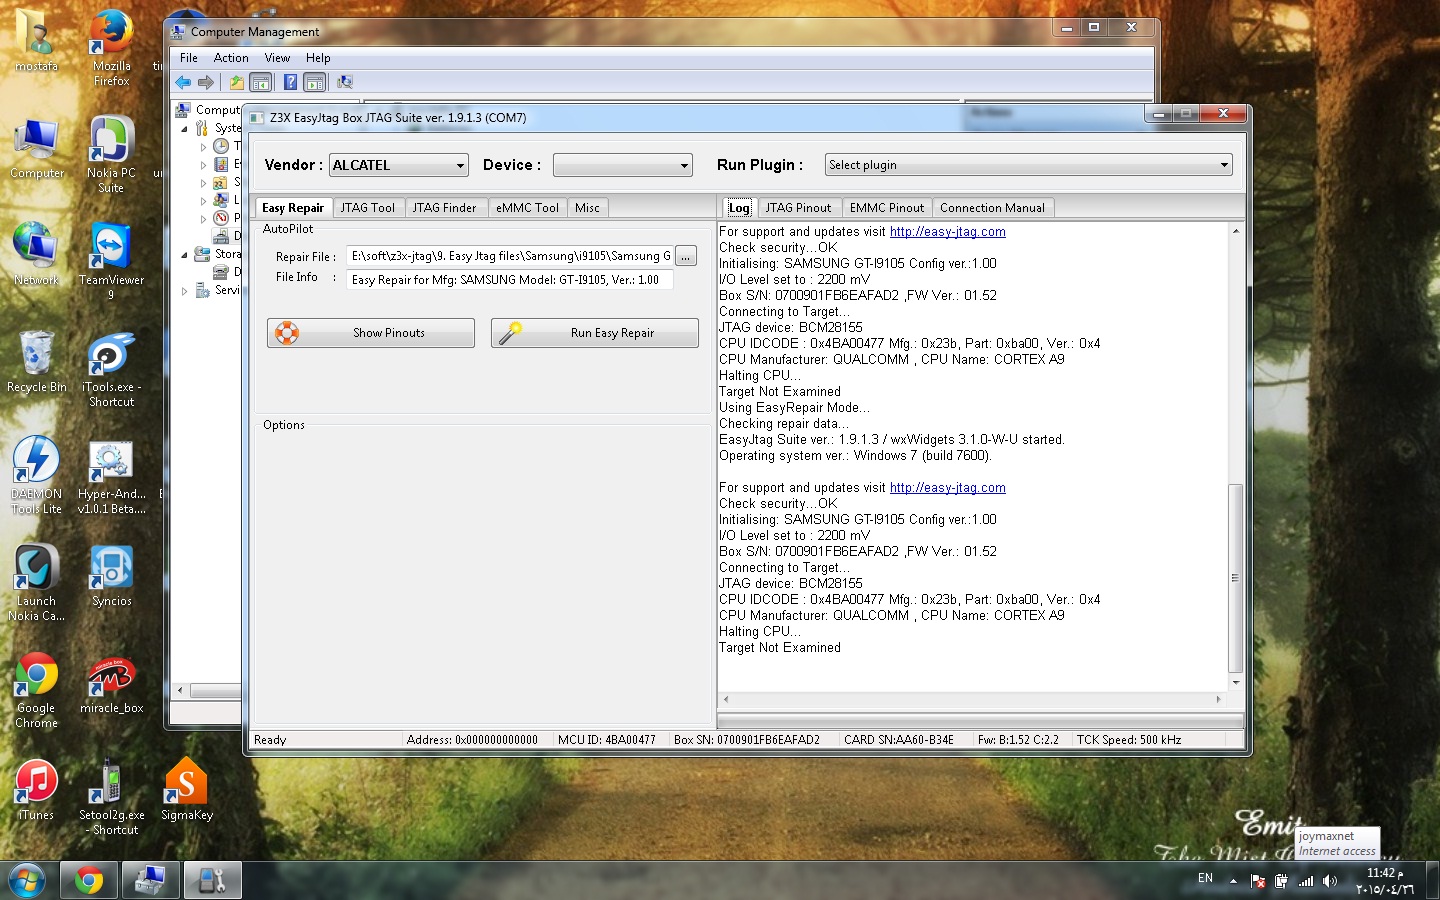Open Nokia PC Suite desktop icon
The width and height of the screenshot is (1440, 900).
coord(111,154)
